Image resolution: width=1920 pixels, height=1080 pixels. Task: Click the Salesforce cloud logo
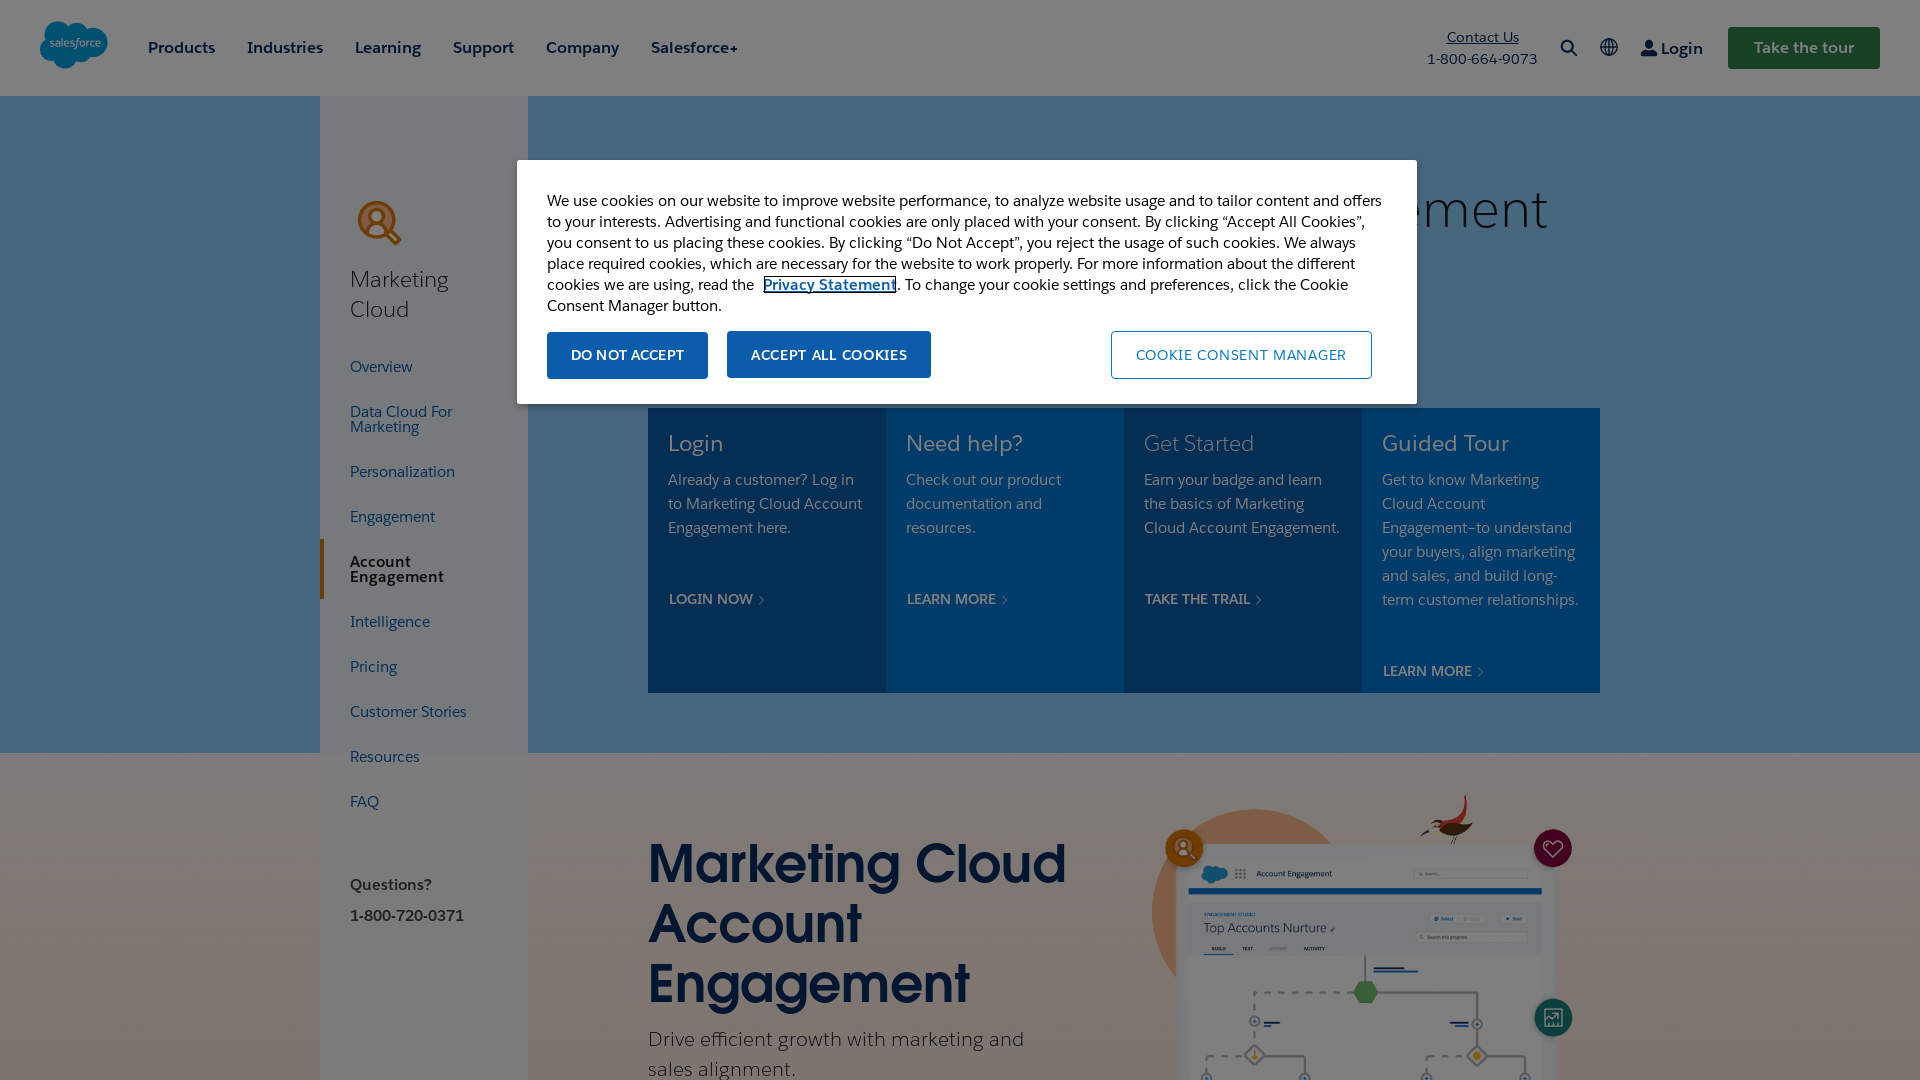[74, 44]
